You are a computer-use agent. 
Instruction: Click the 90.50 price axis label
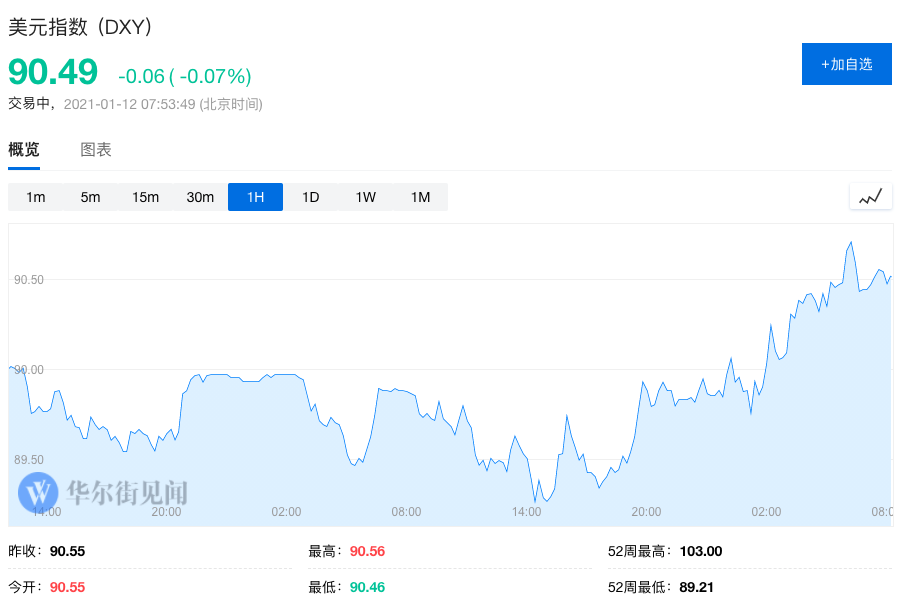point(29,280)
